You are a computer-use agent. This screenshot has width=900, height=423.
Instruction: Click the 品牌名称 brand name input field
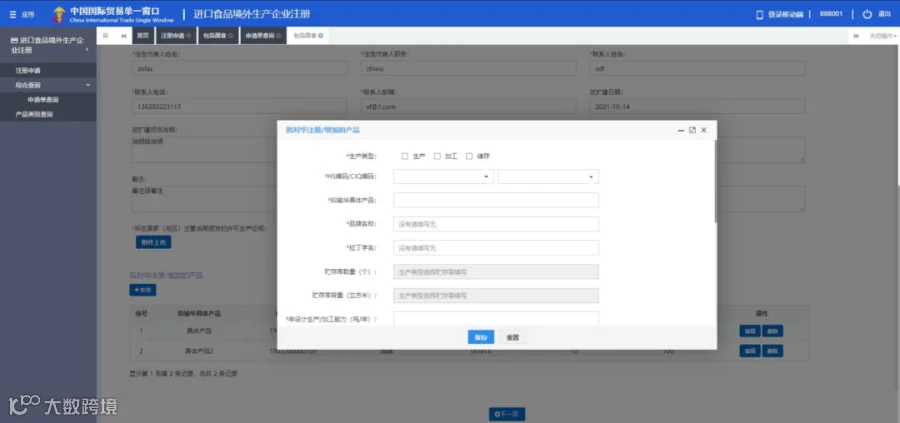pyautogui.click(x=496, y=224)
